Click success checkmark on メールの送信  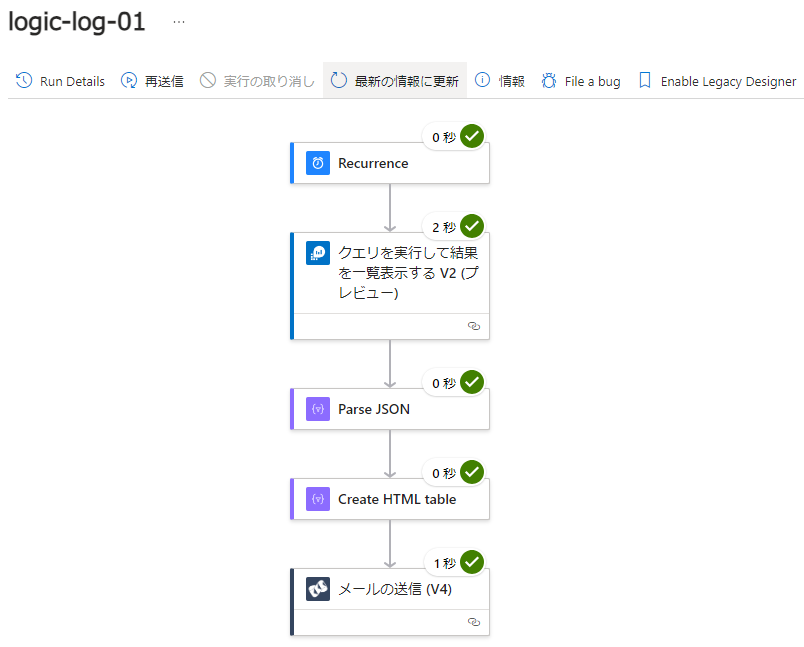coord(472,562)
